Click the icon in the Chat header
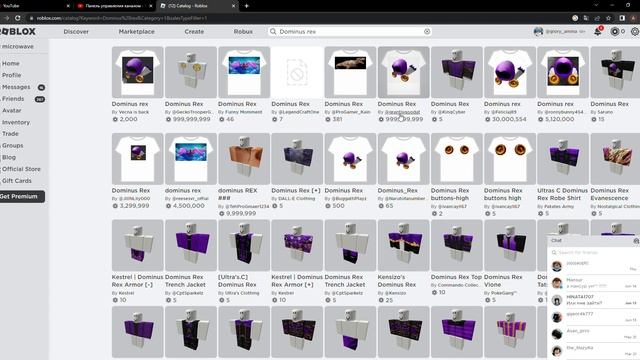 pos(636,241)
